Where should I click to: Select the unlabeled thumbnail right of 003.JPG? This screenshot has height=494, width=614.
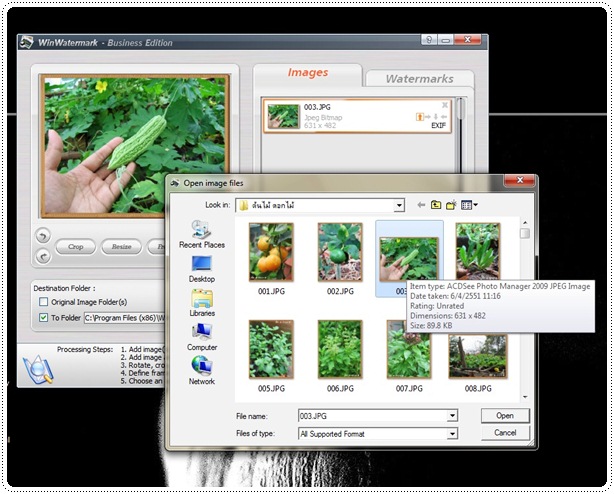[x=478, y=251]
